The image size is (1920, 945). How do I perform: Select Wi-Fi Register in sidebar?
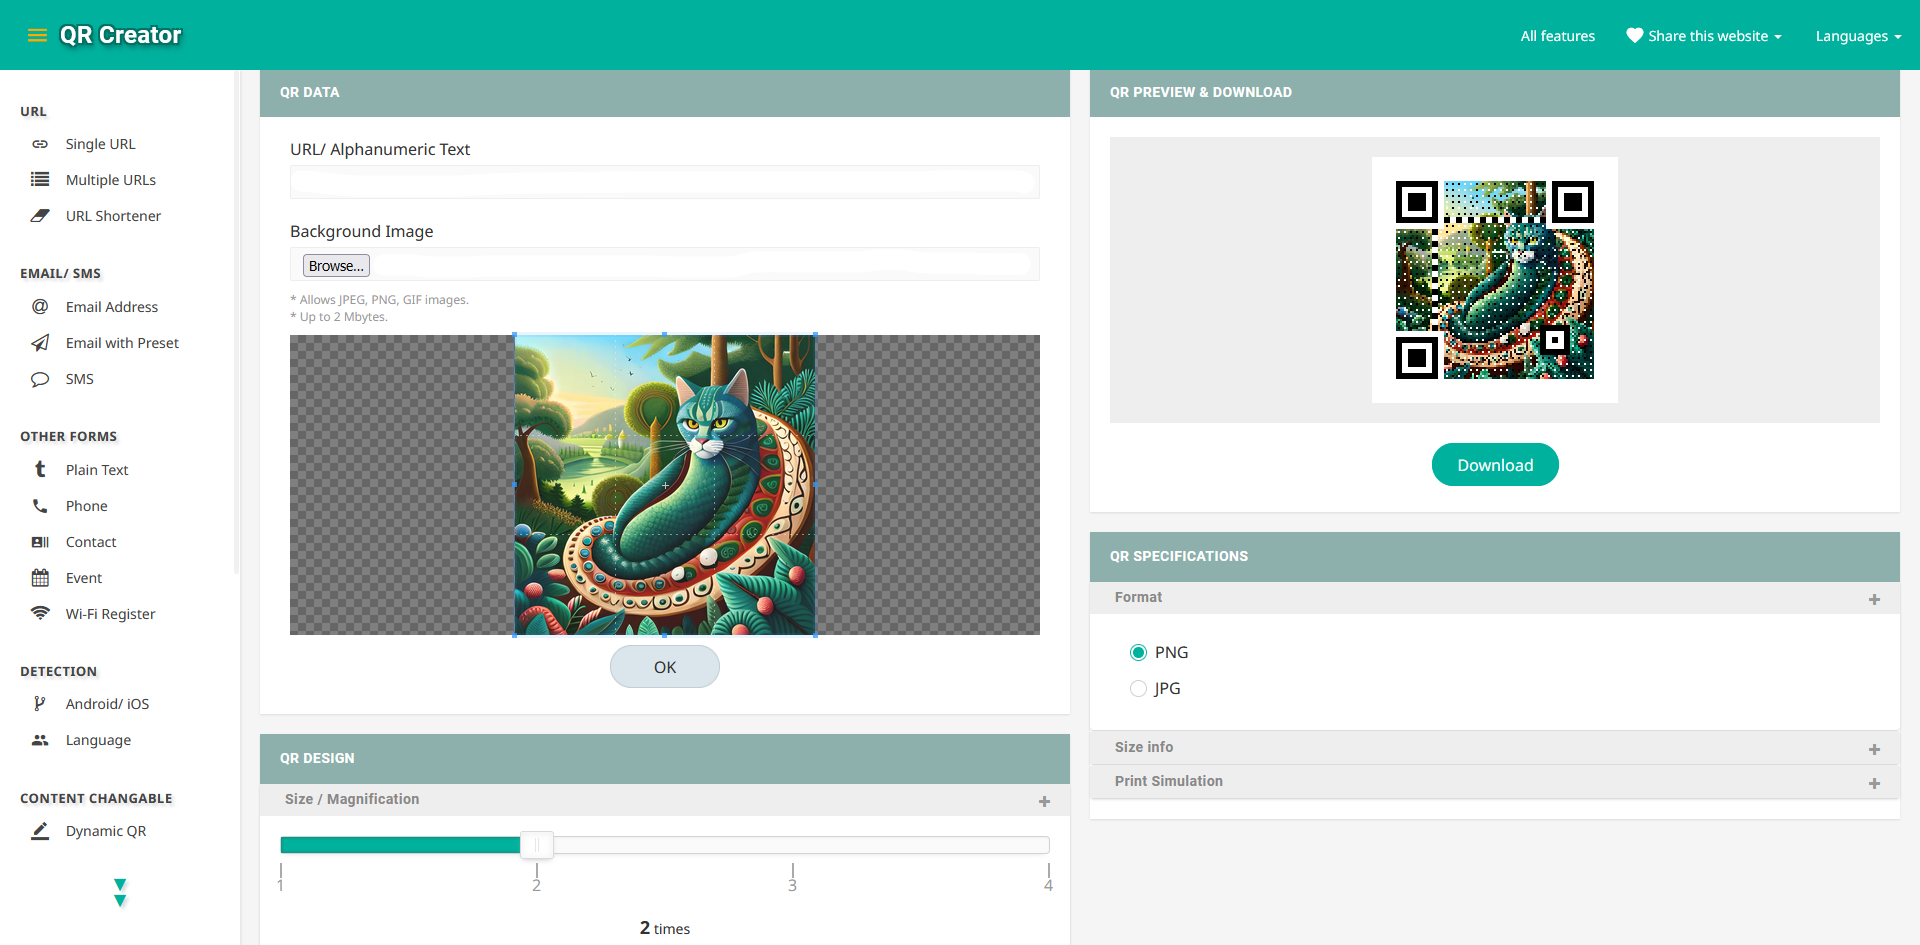point(110,614)
